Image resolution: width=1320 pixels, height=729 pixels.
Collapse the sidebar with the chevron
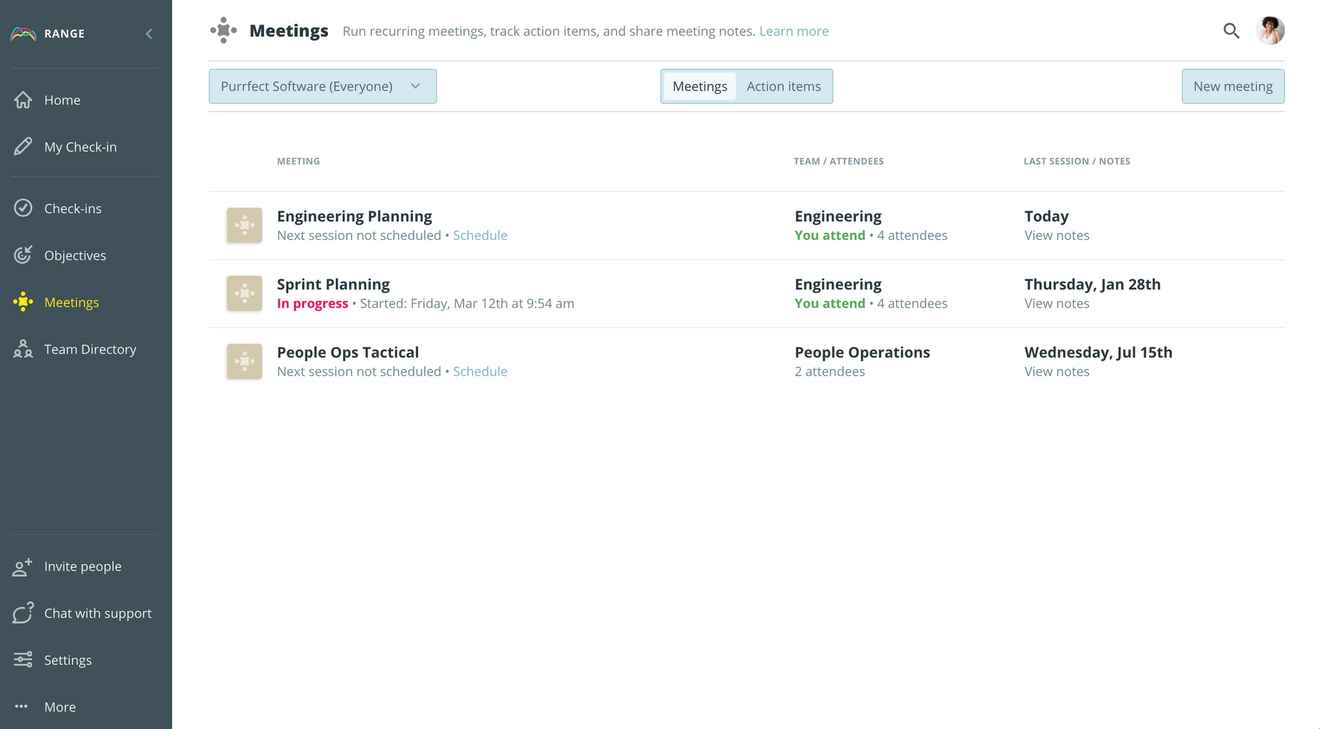click(x=149, y=34)
